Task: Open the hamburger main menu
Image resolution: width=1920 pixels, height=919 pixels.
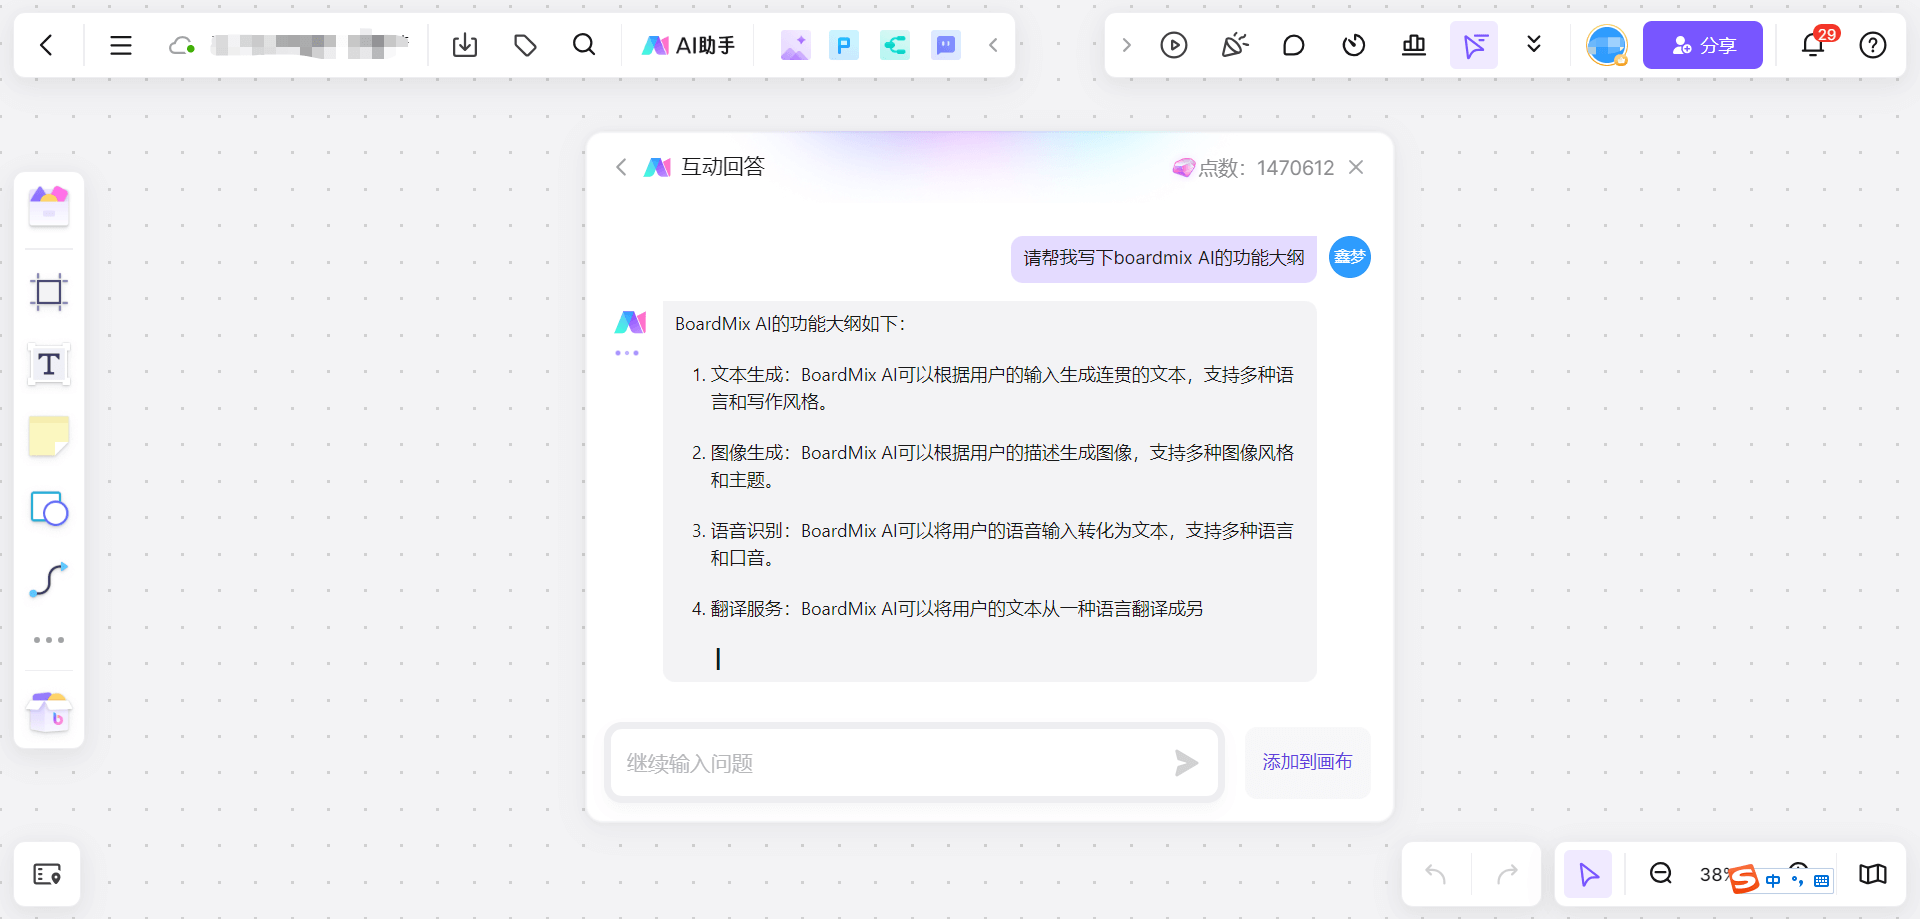Action: point(121,45)
